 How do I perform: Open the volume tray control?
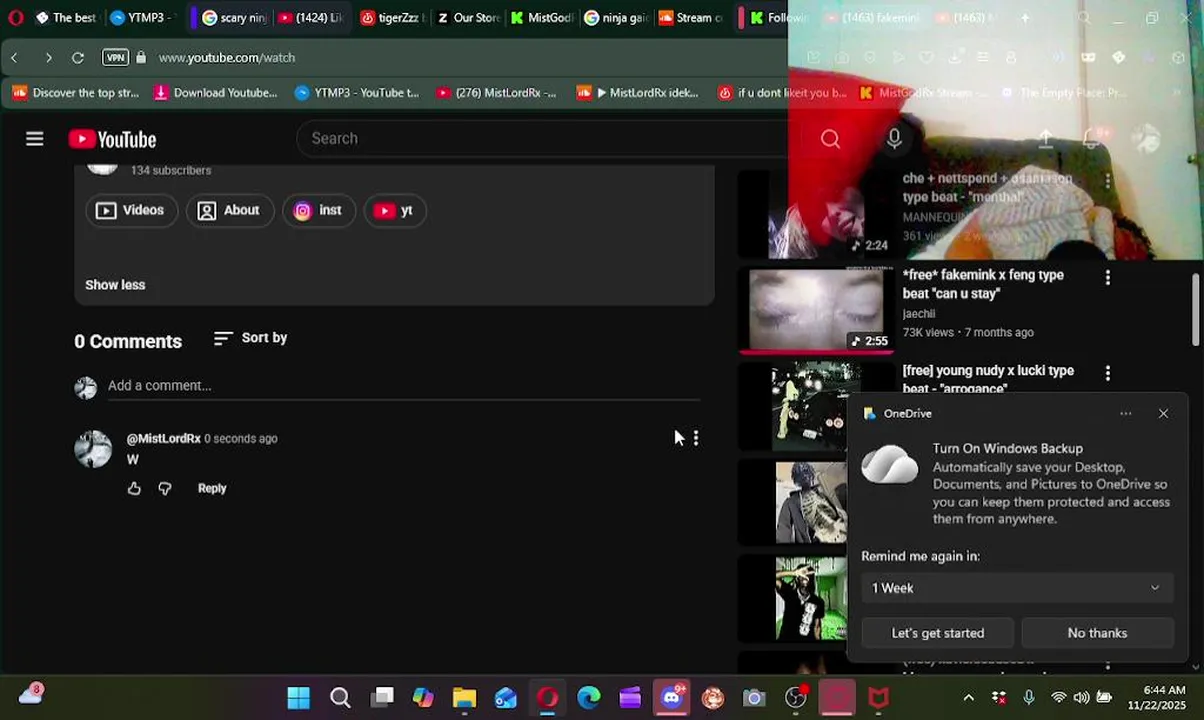[x=1081, y=698]
